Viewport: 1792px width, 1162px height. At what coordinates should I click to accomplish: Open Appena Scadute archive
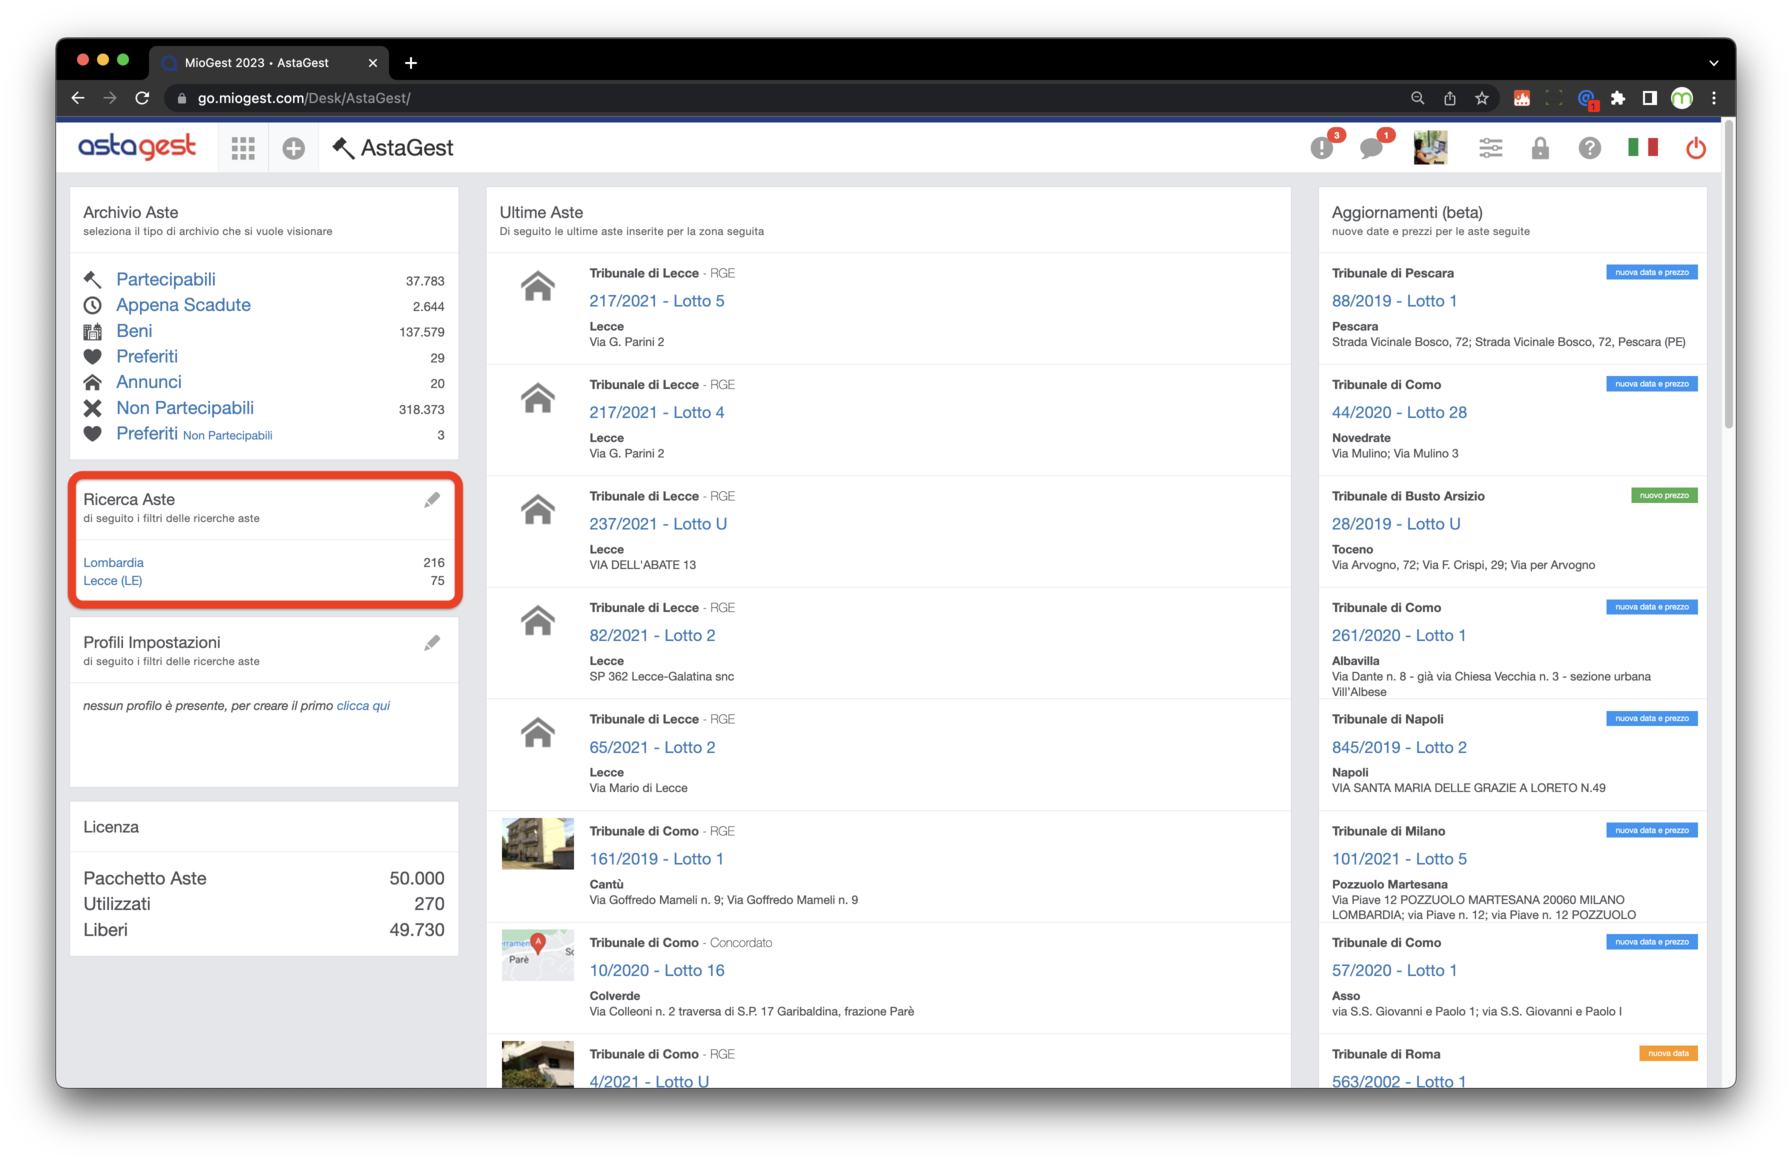(x=183, y=305)
